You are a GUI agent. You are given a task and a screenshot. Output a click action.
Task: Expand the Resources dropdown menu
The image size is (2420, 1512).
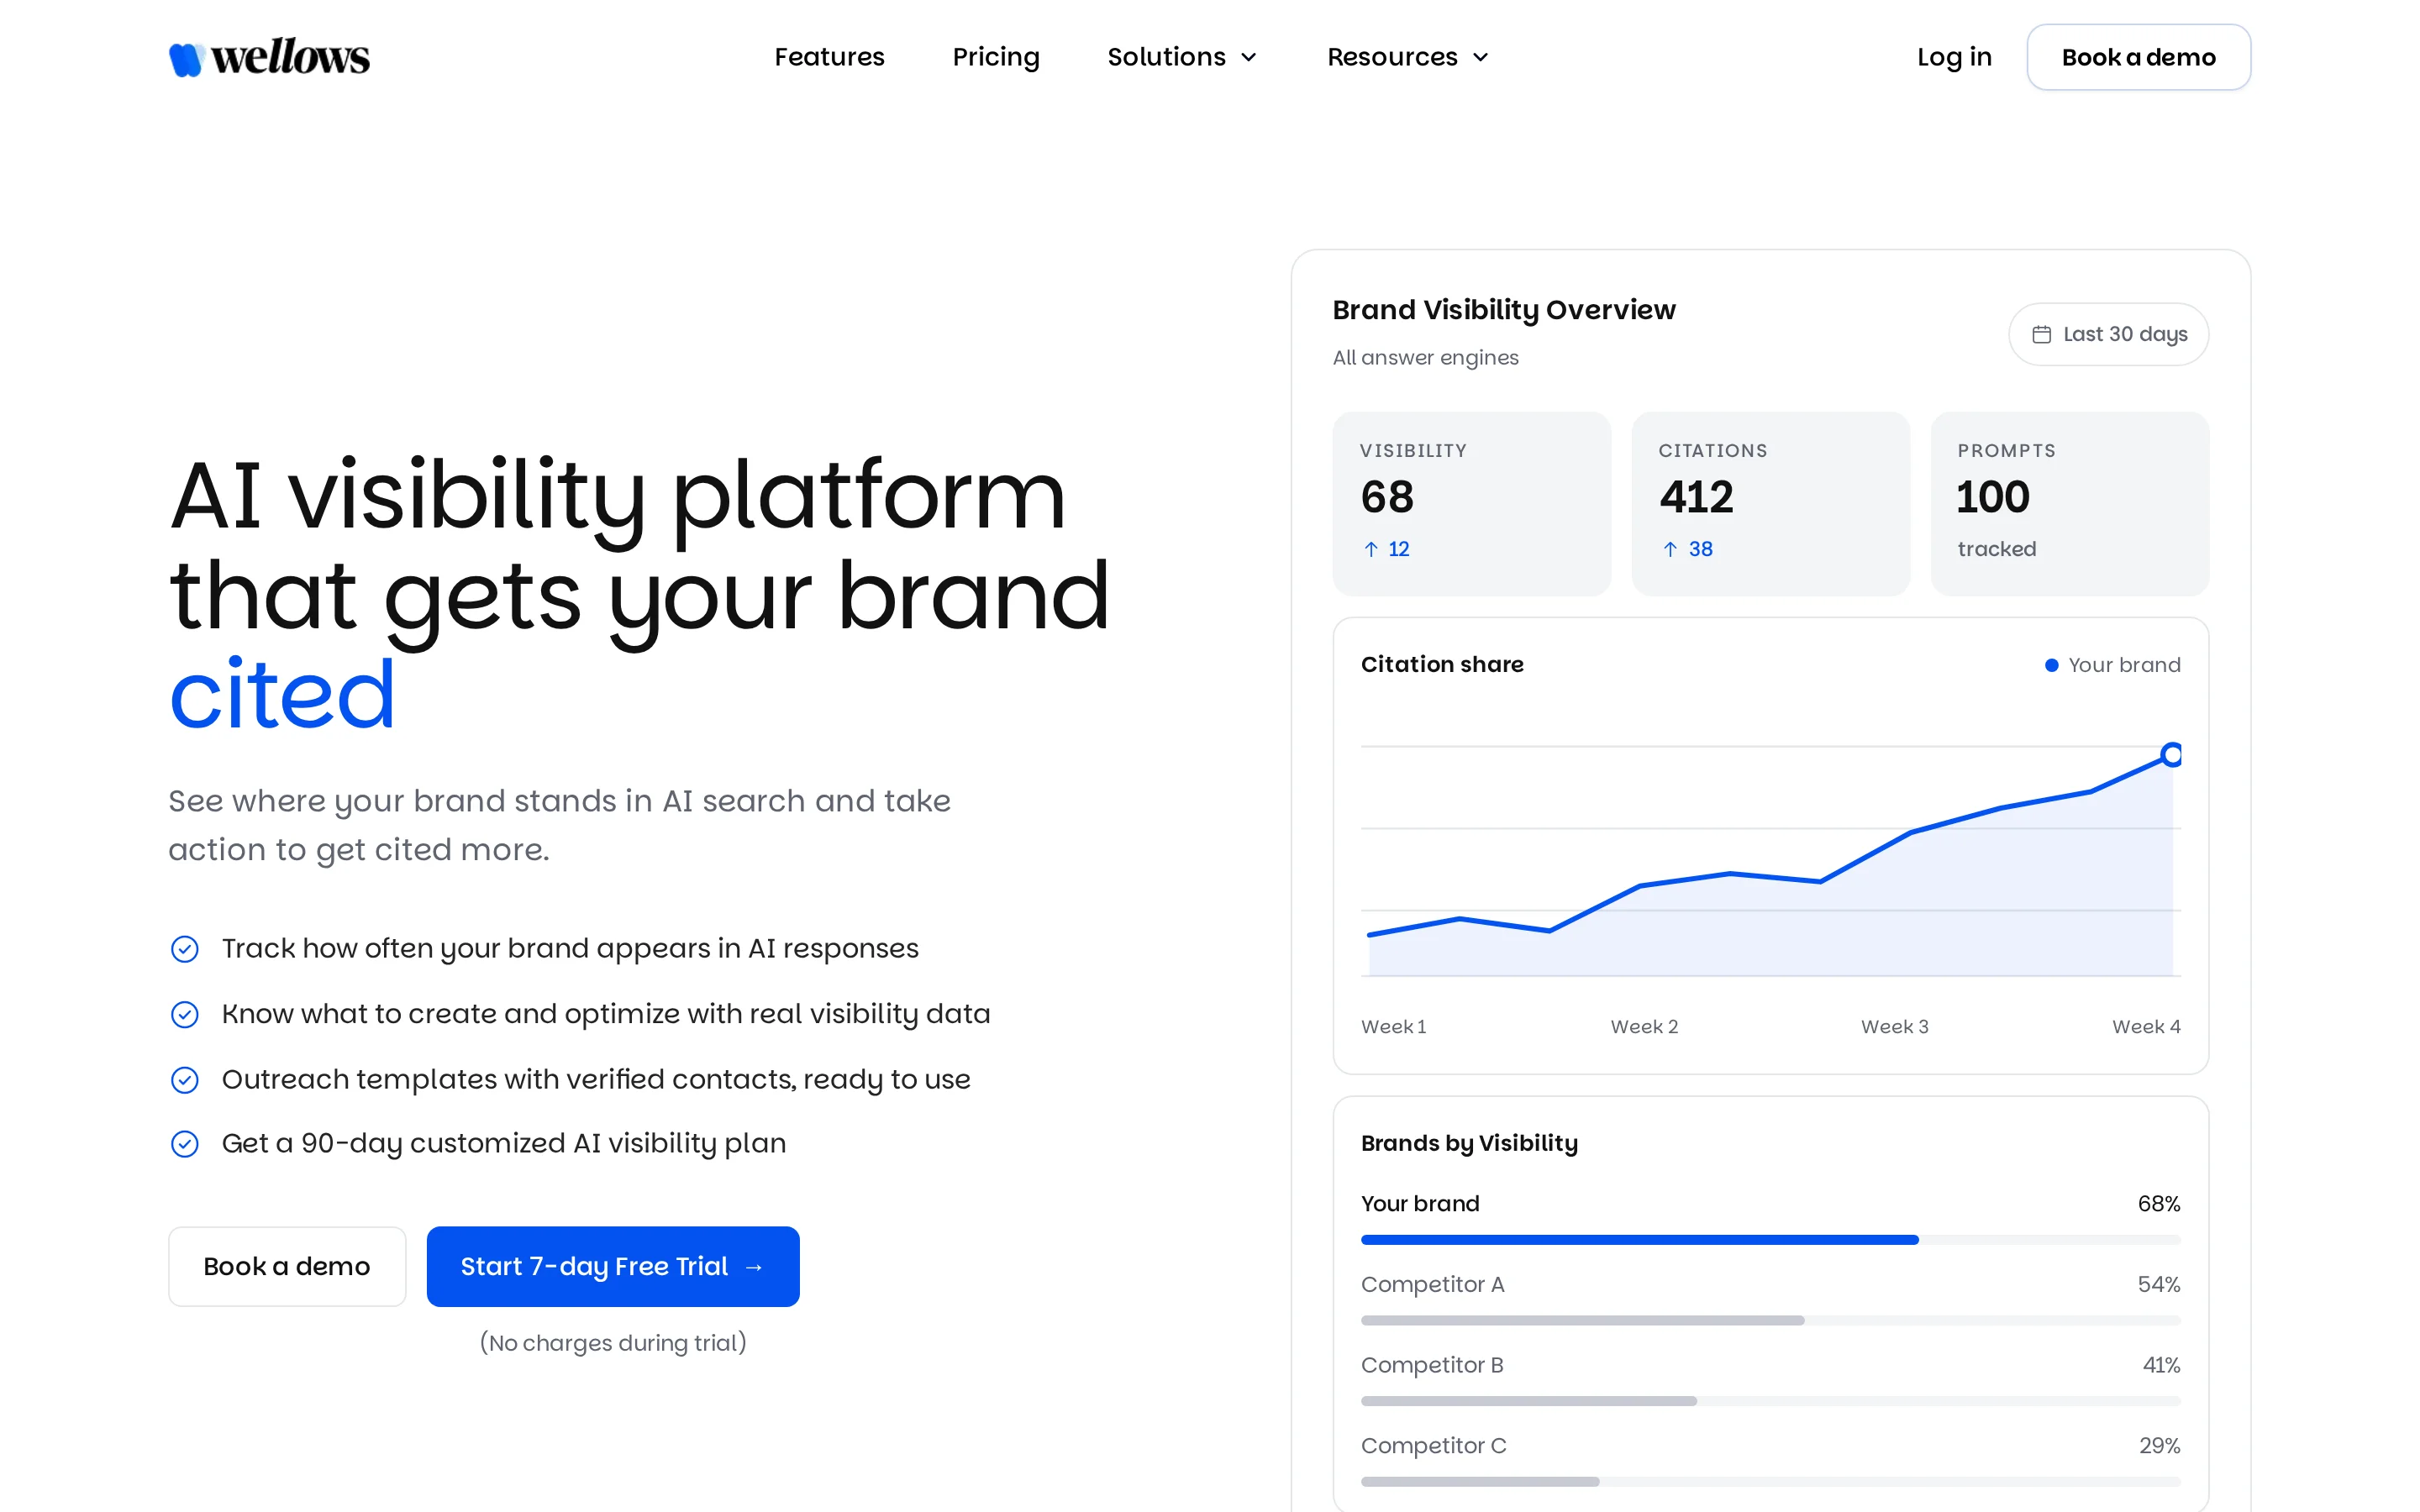click(1408, 57)
